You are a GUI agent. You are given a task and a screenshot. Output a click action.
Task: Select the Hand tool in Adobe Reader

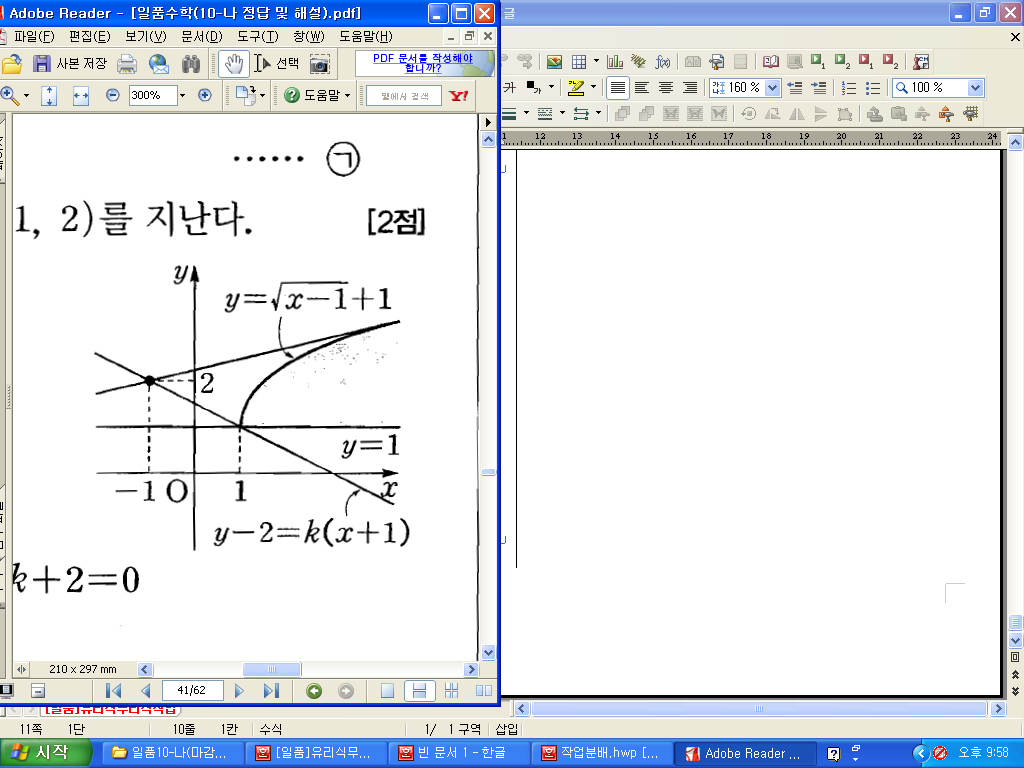[234, 63]
